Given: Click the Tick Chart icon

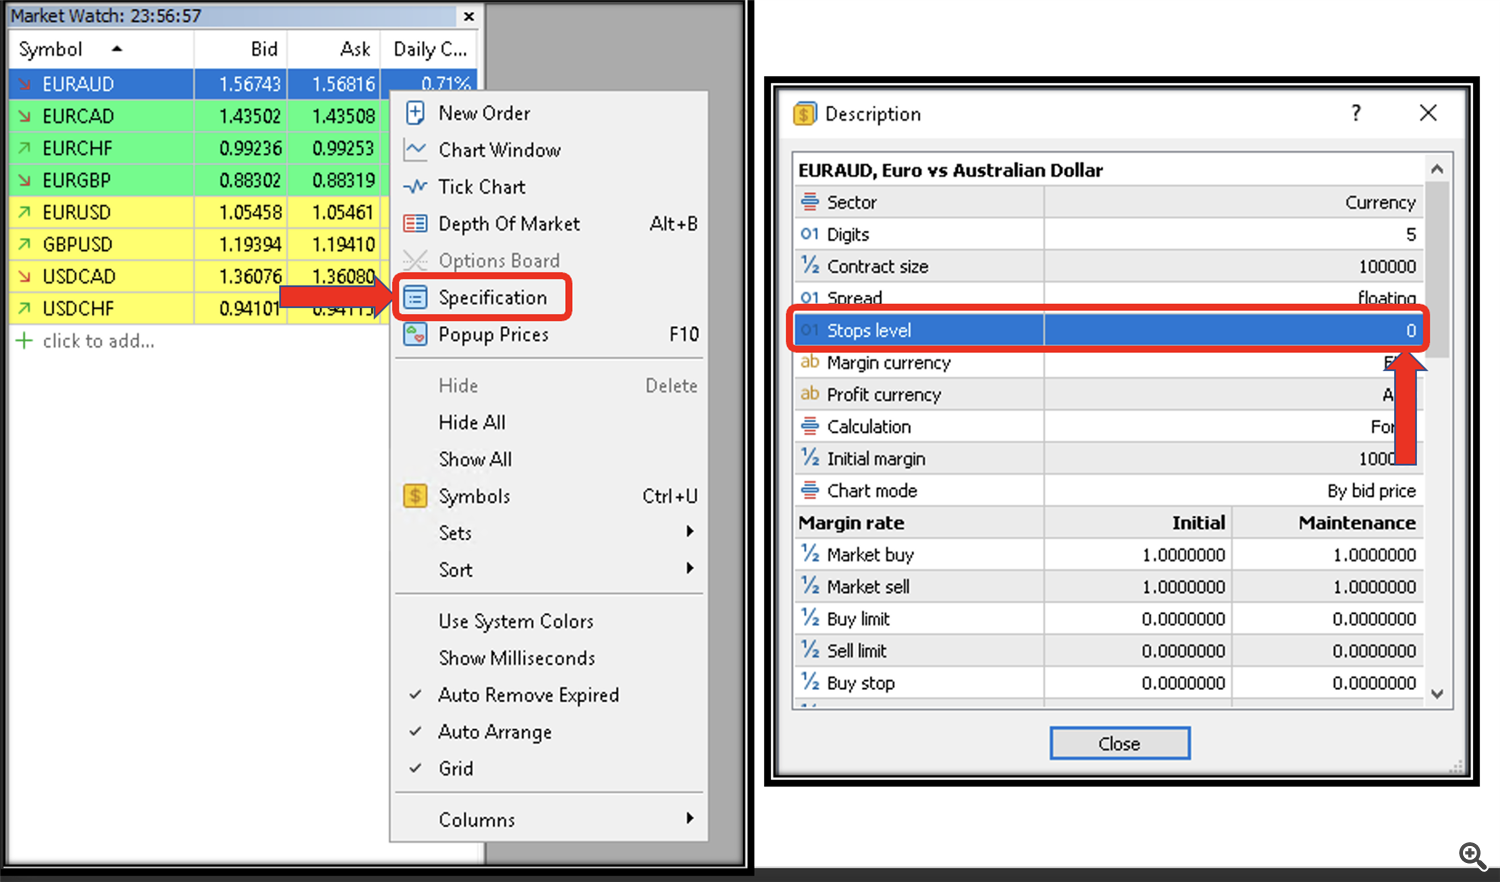Looking at the screenshot, I should pos(415,187).
